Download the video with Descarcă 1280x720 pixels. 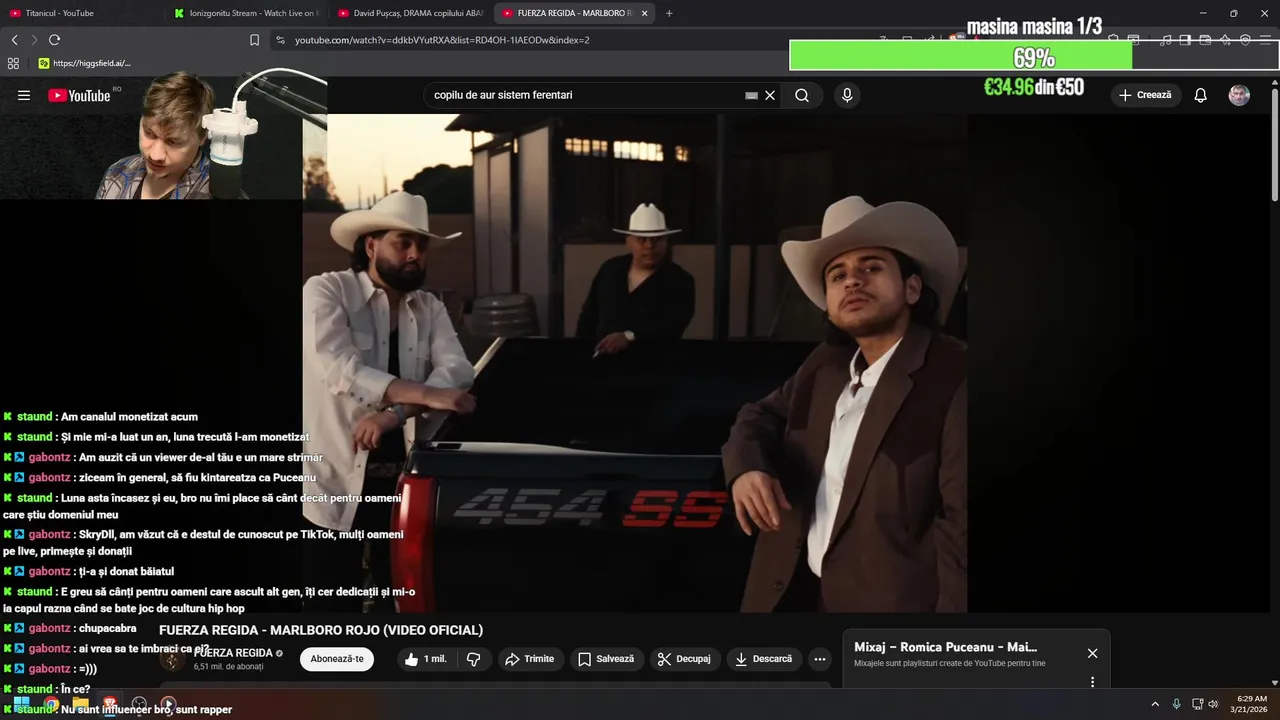coord(763,659)
